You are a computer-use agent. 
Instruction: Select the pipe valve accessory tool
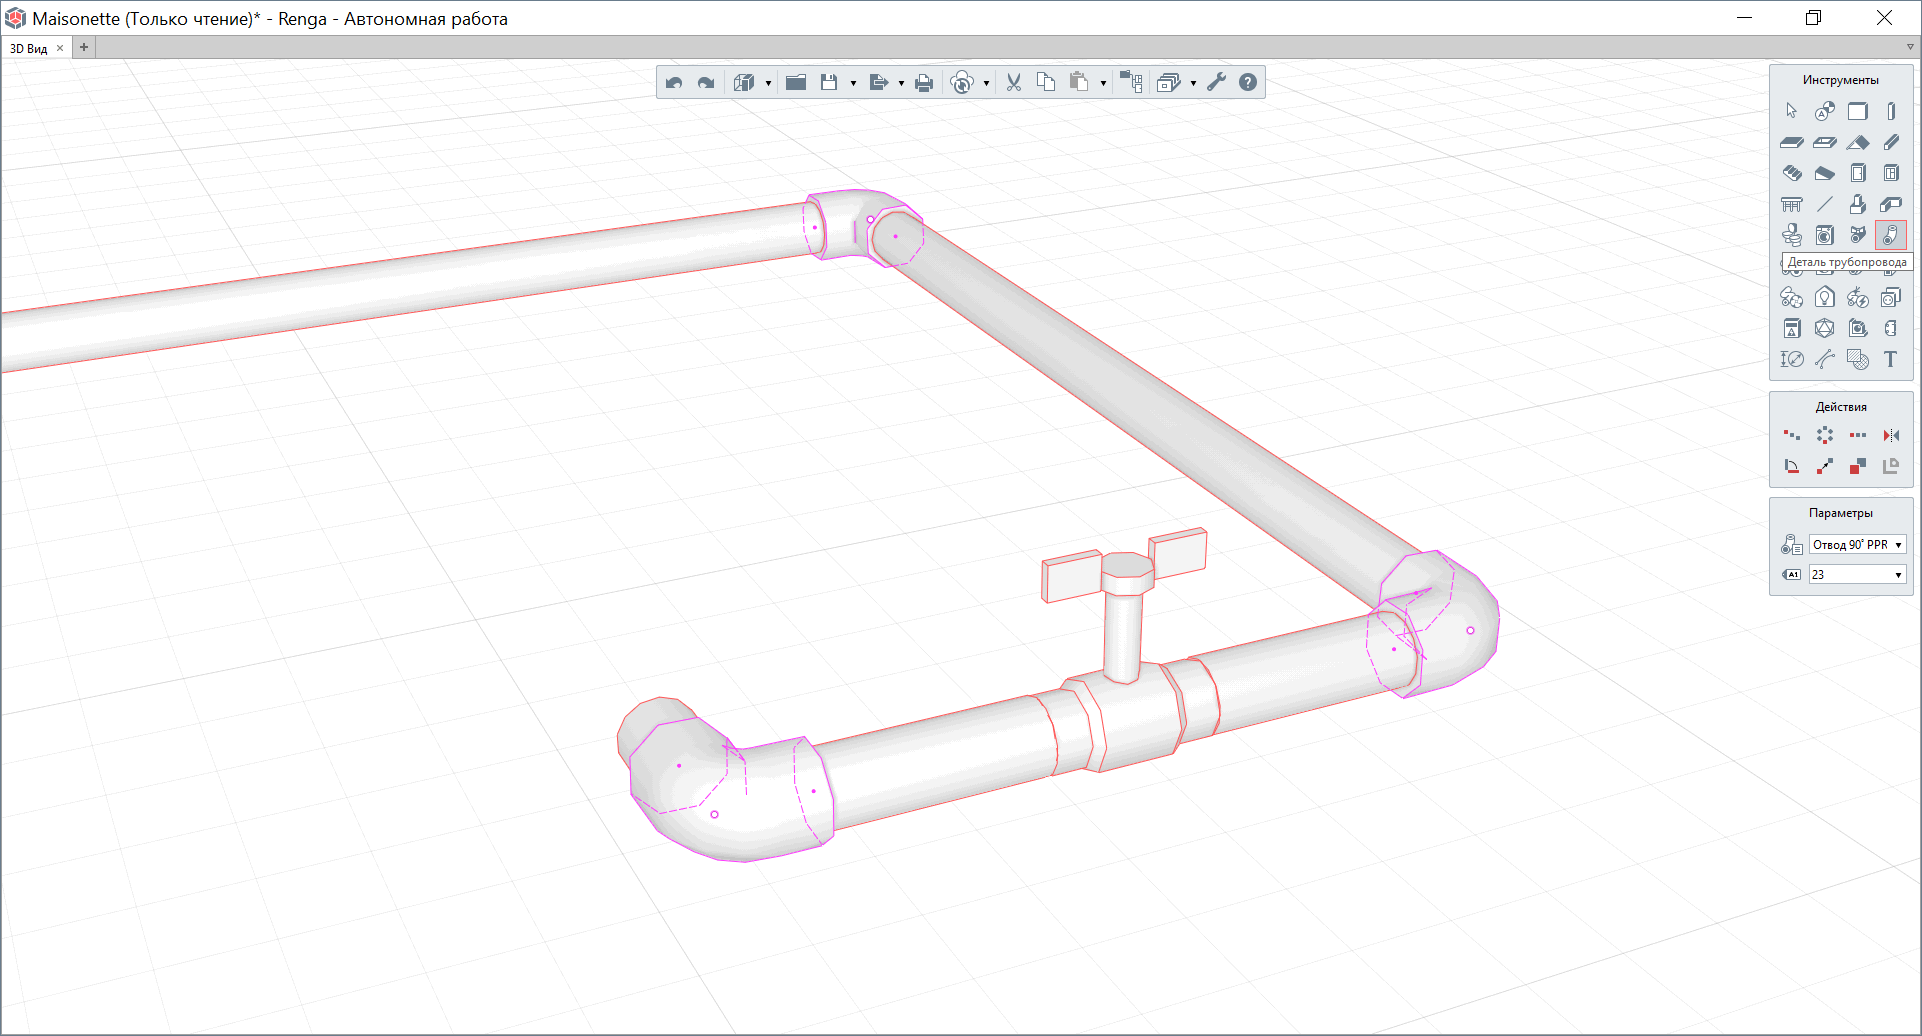(x=1858, y=235)
